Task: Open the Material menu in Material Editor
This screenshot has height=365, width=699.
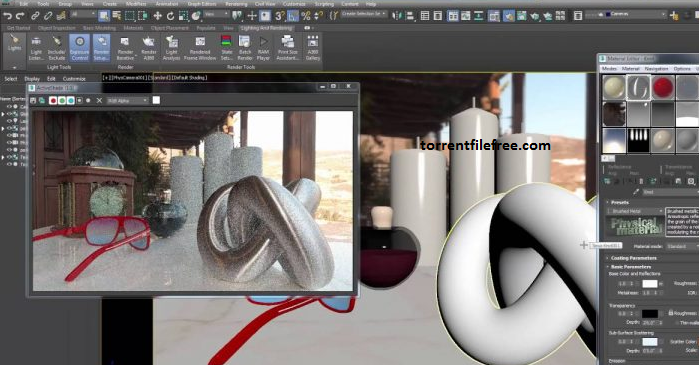Action: tap(631, 69)
